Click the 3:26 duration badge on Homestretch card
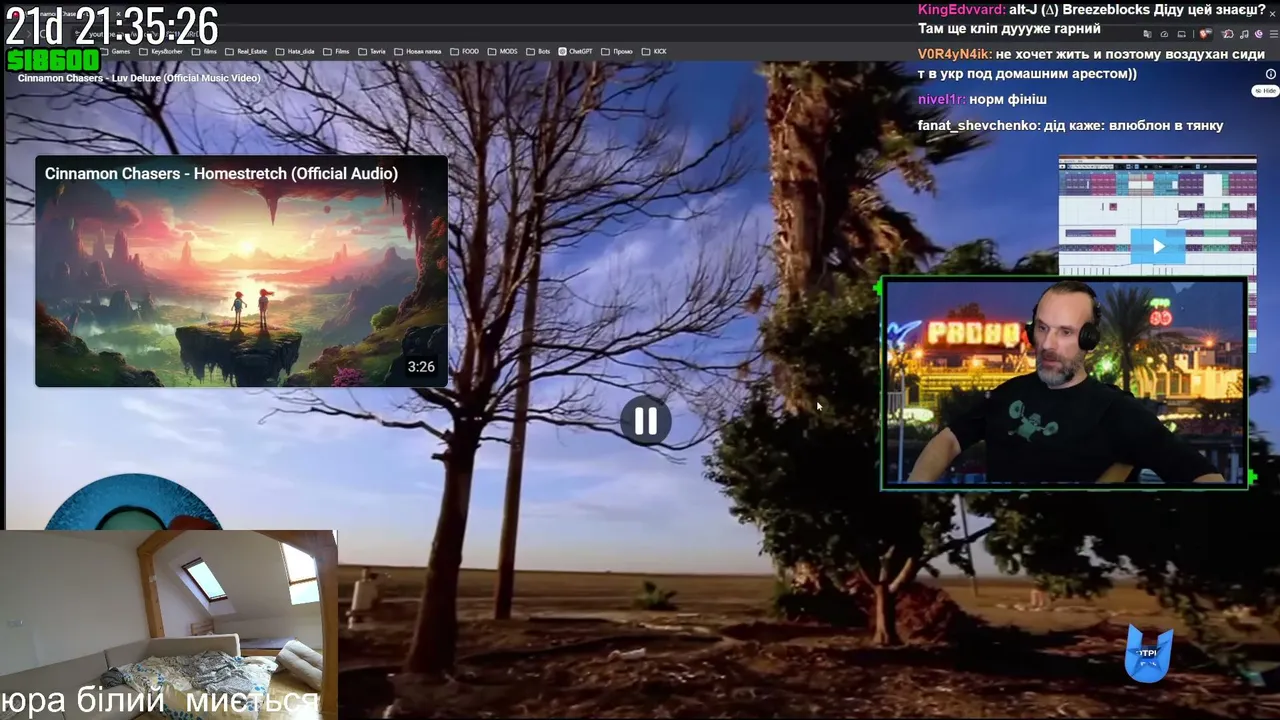 (421, 367)
